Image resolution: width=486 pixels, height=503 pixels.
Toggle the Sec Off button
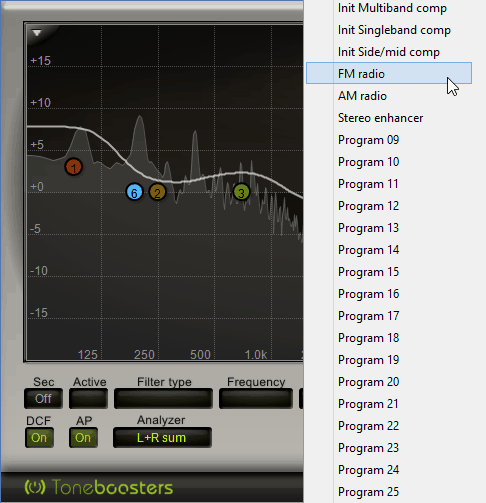point(43,398)
